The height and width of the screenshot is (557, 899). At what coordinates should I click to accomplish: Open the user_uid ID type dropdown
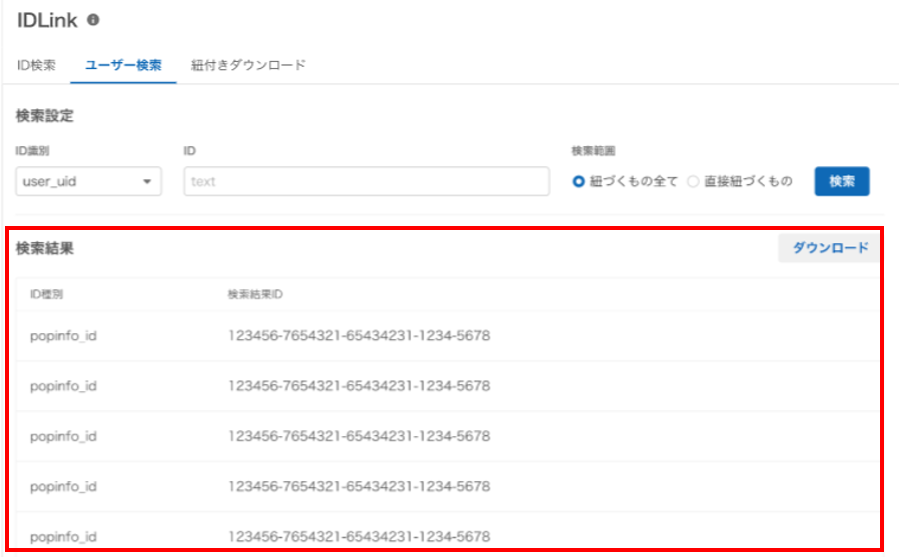coord(88,181)
